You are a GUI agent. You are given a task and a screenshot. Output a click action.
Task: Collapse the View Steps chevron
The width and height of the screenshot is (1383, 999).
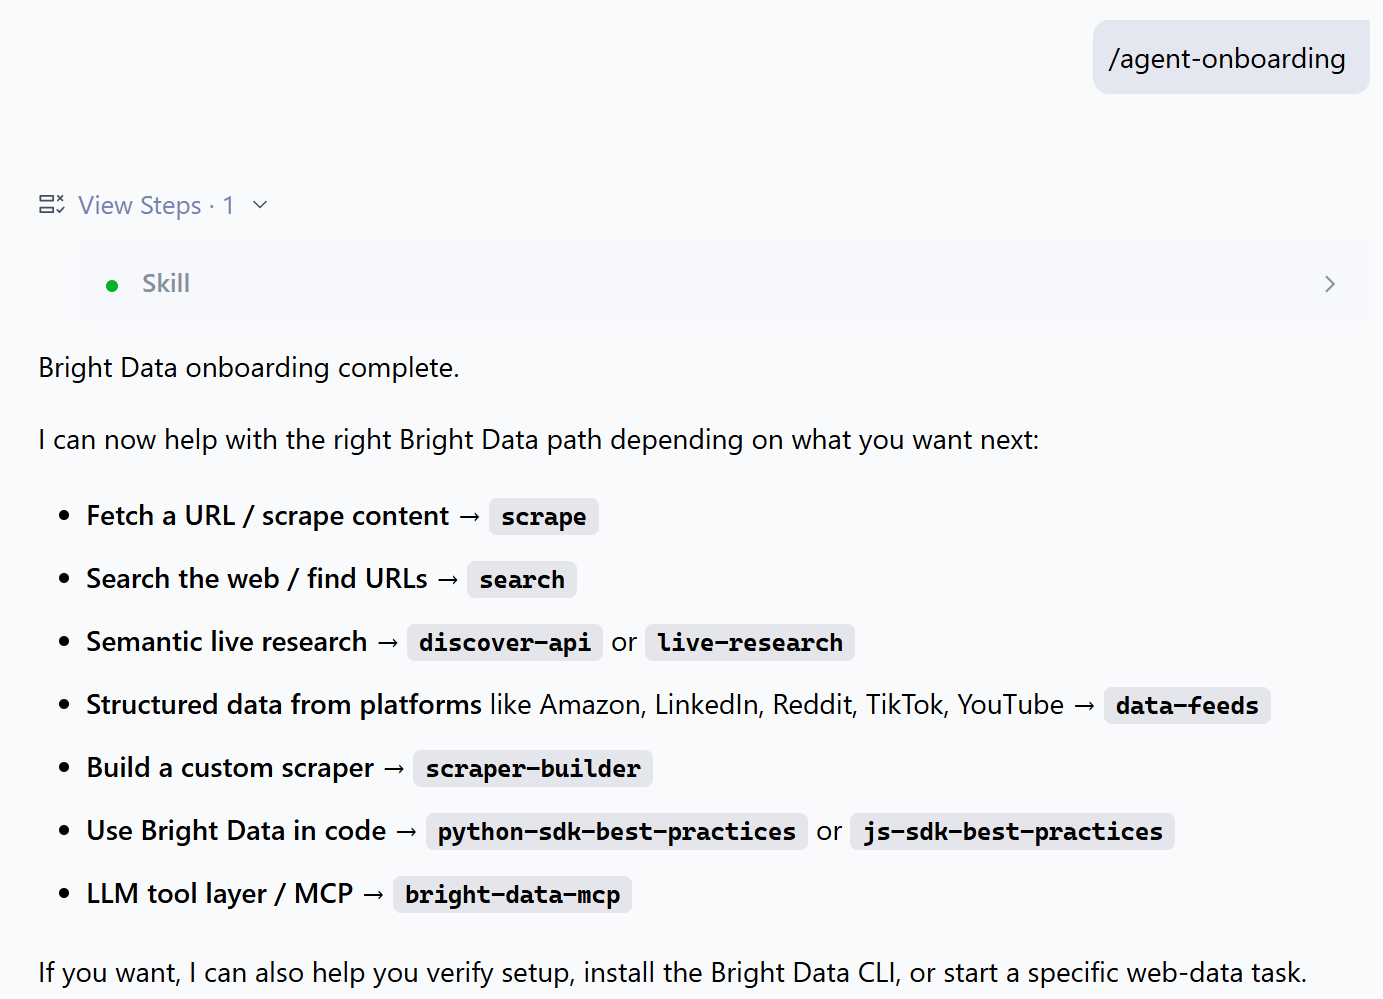pyautogui.click(x=260, y=205)
